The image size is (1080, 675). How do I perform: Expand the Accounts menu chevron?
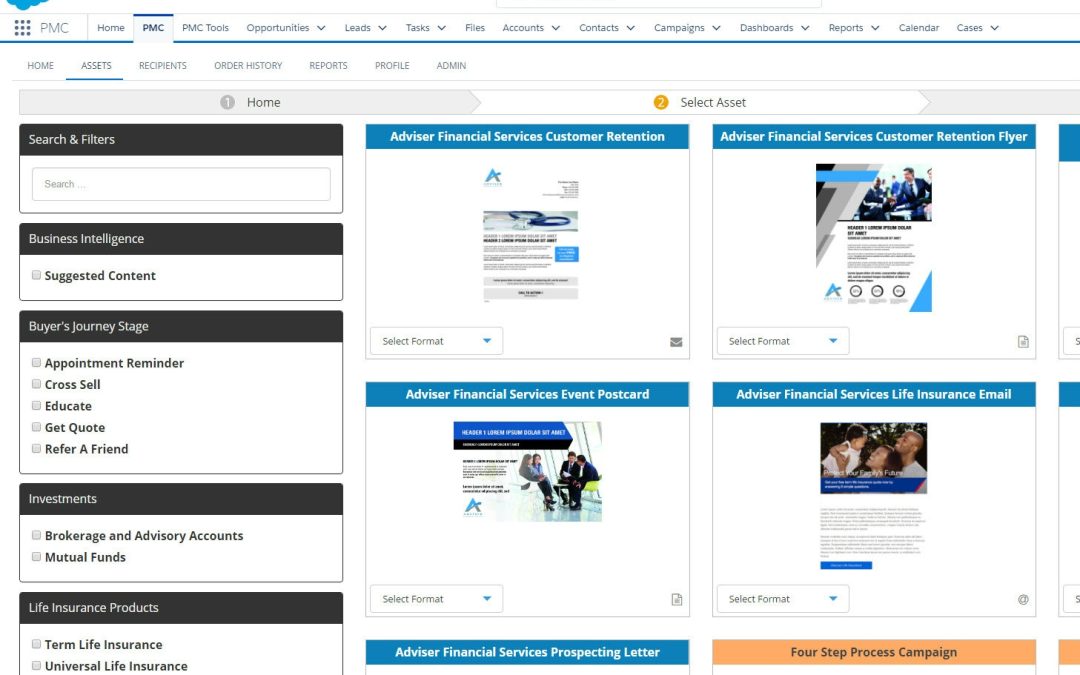[x=556, y=28]
